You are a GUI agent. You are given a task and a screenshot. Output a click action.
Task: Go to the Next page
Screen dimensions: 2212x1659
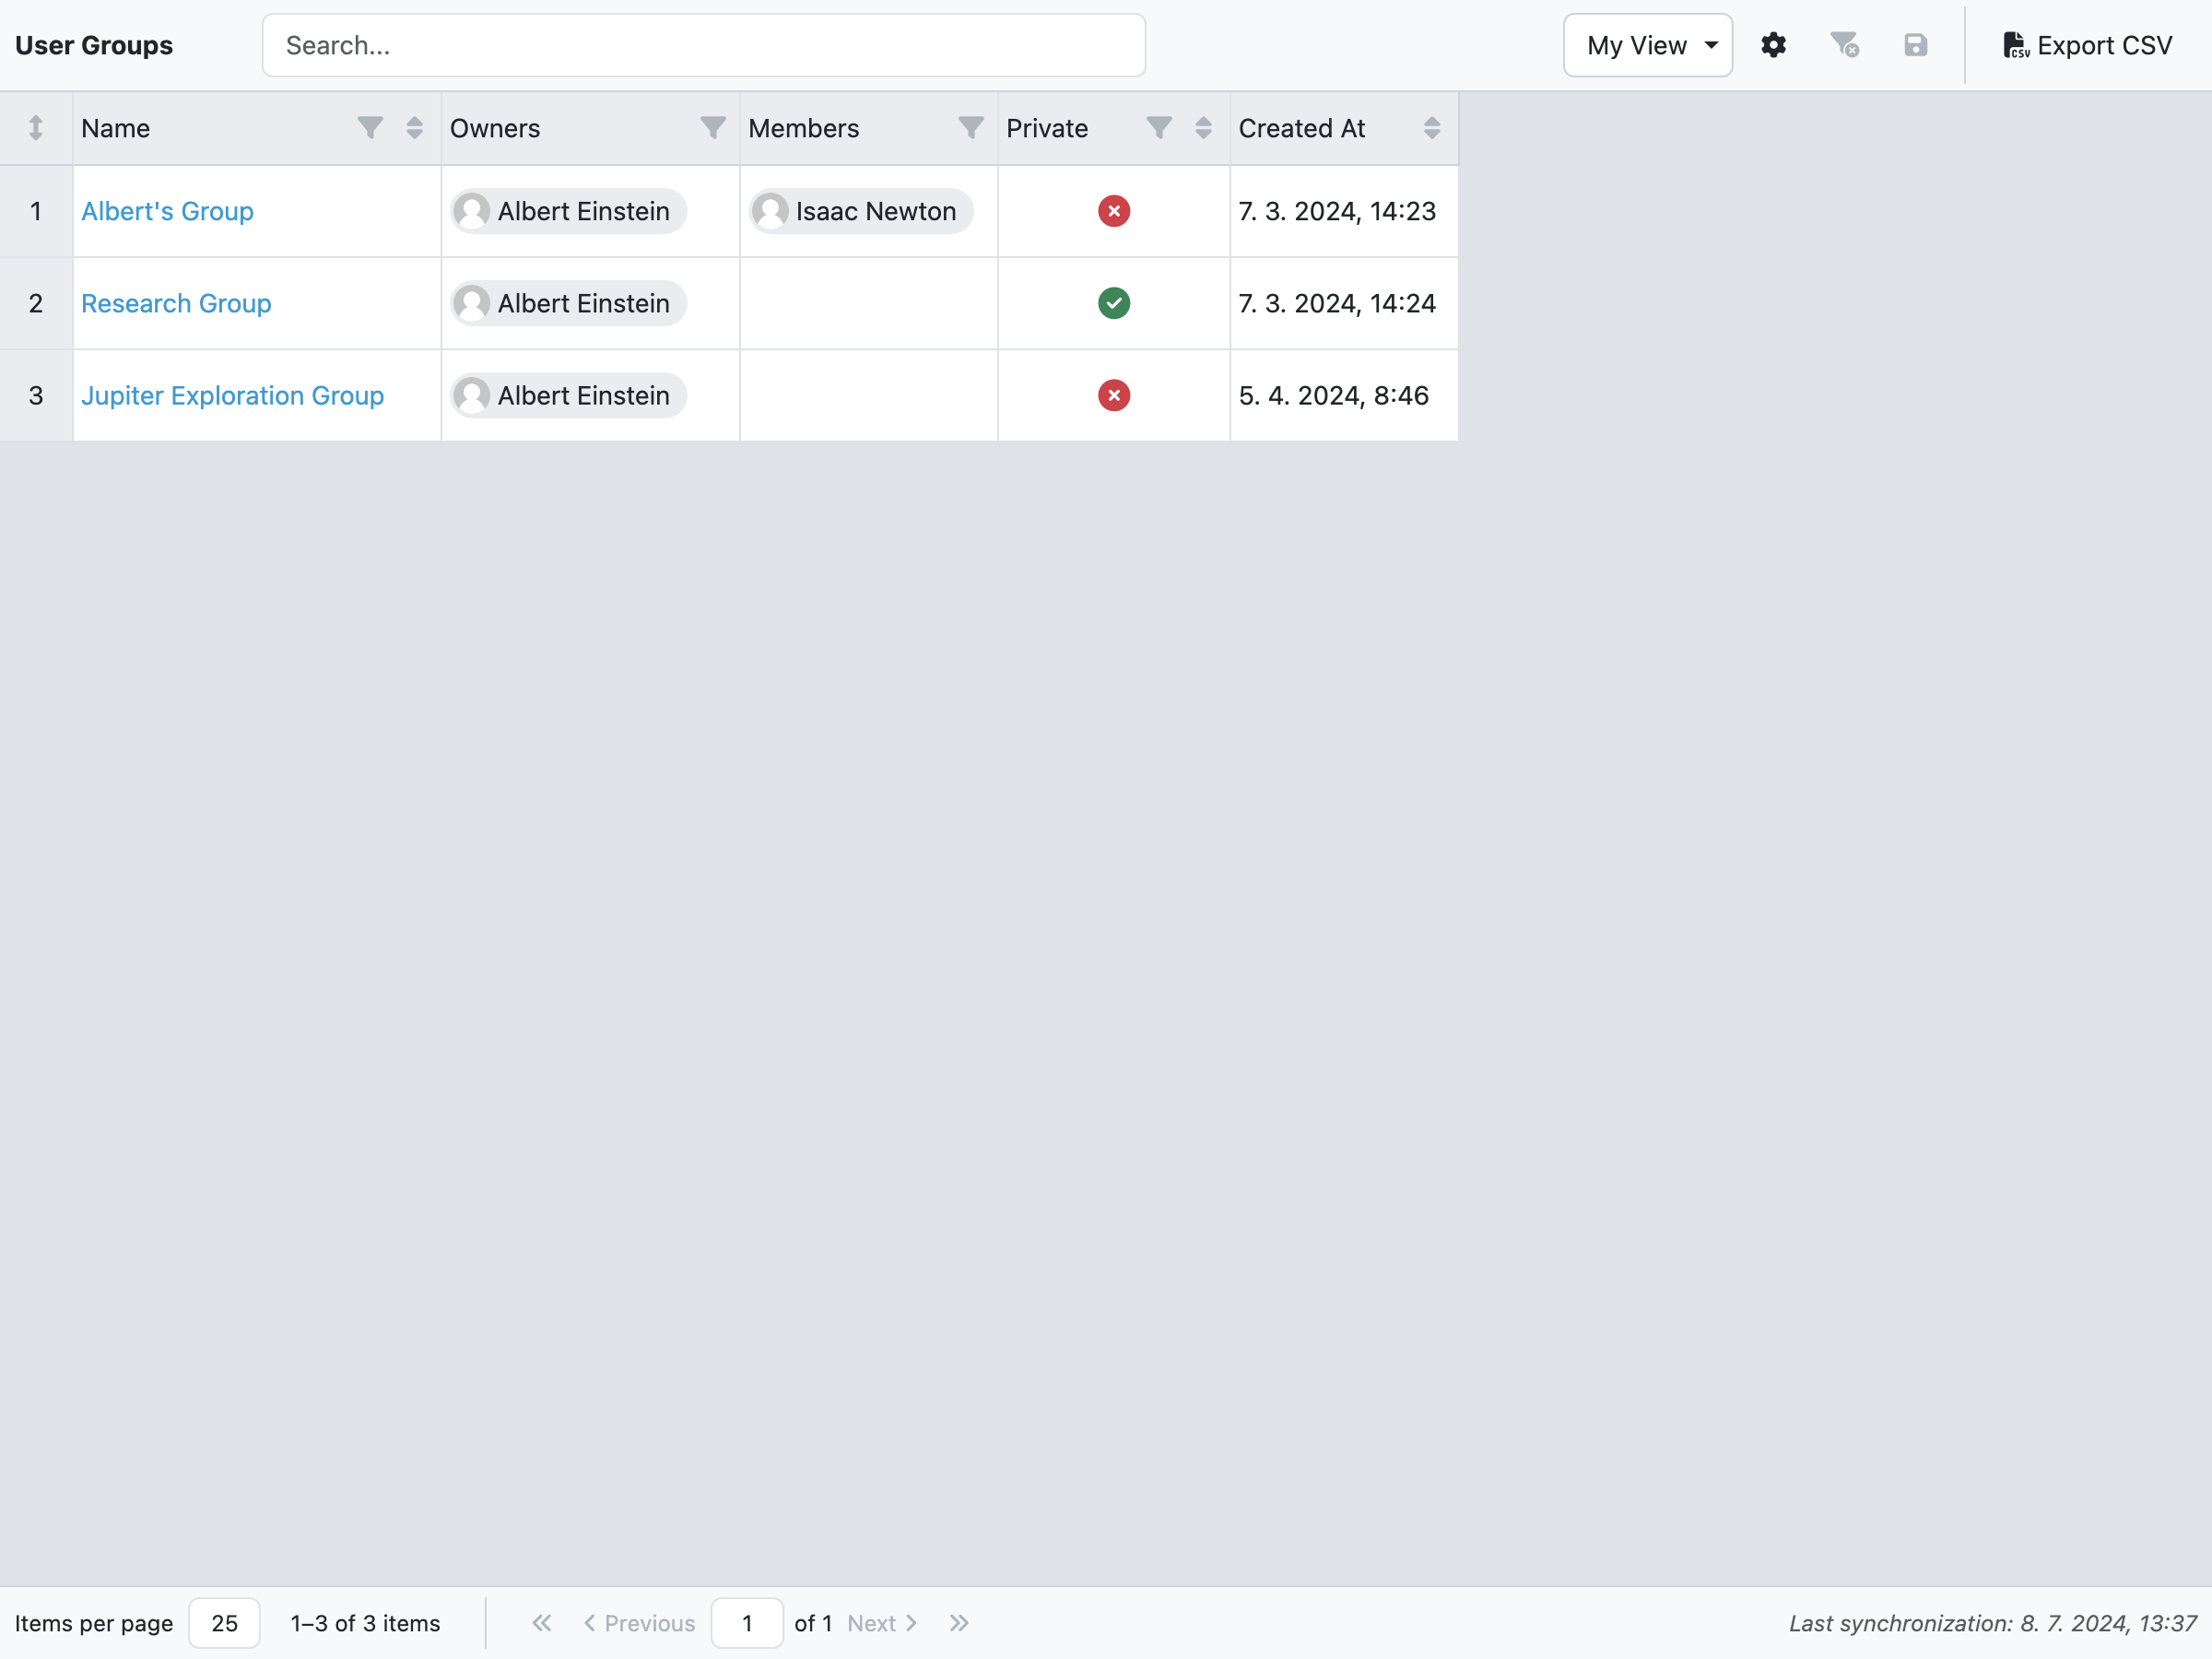click(x=882, y=1622)
